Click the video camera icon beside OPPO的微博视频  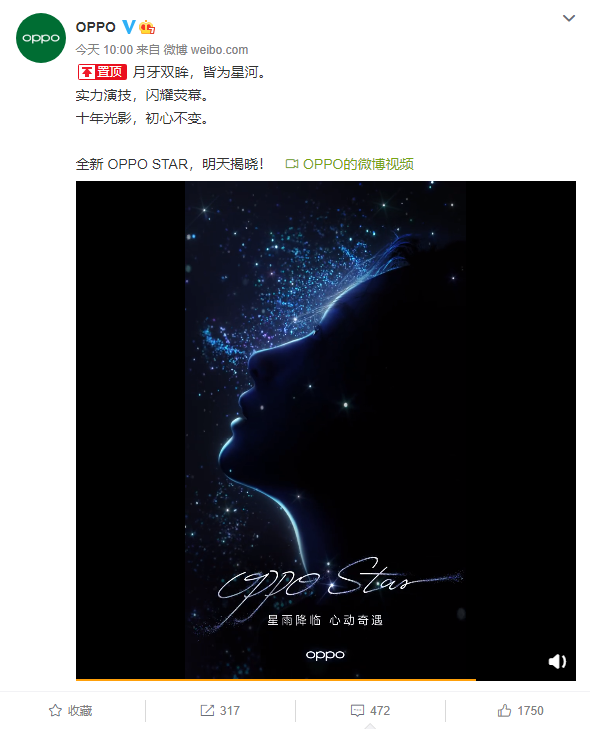(292, 164)
